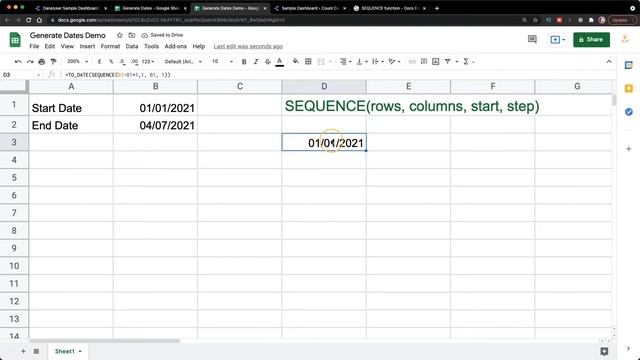Open the Format menu
Viewport: 640px width, 360px height.
(110, 47)
